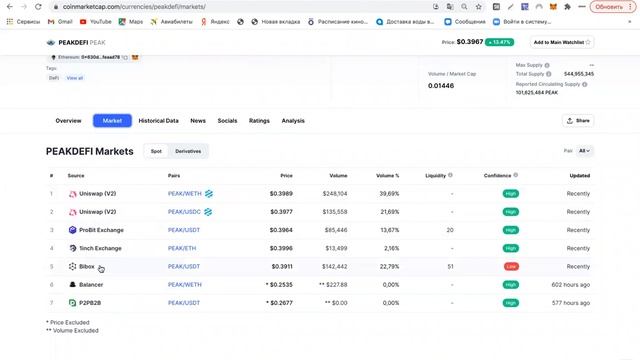Screen dimensions: 640x360
Task: Click the PEAKDEFI logo icon in header
Action: pos(51,42)
